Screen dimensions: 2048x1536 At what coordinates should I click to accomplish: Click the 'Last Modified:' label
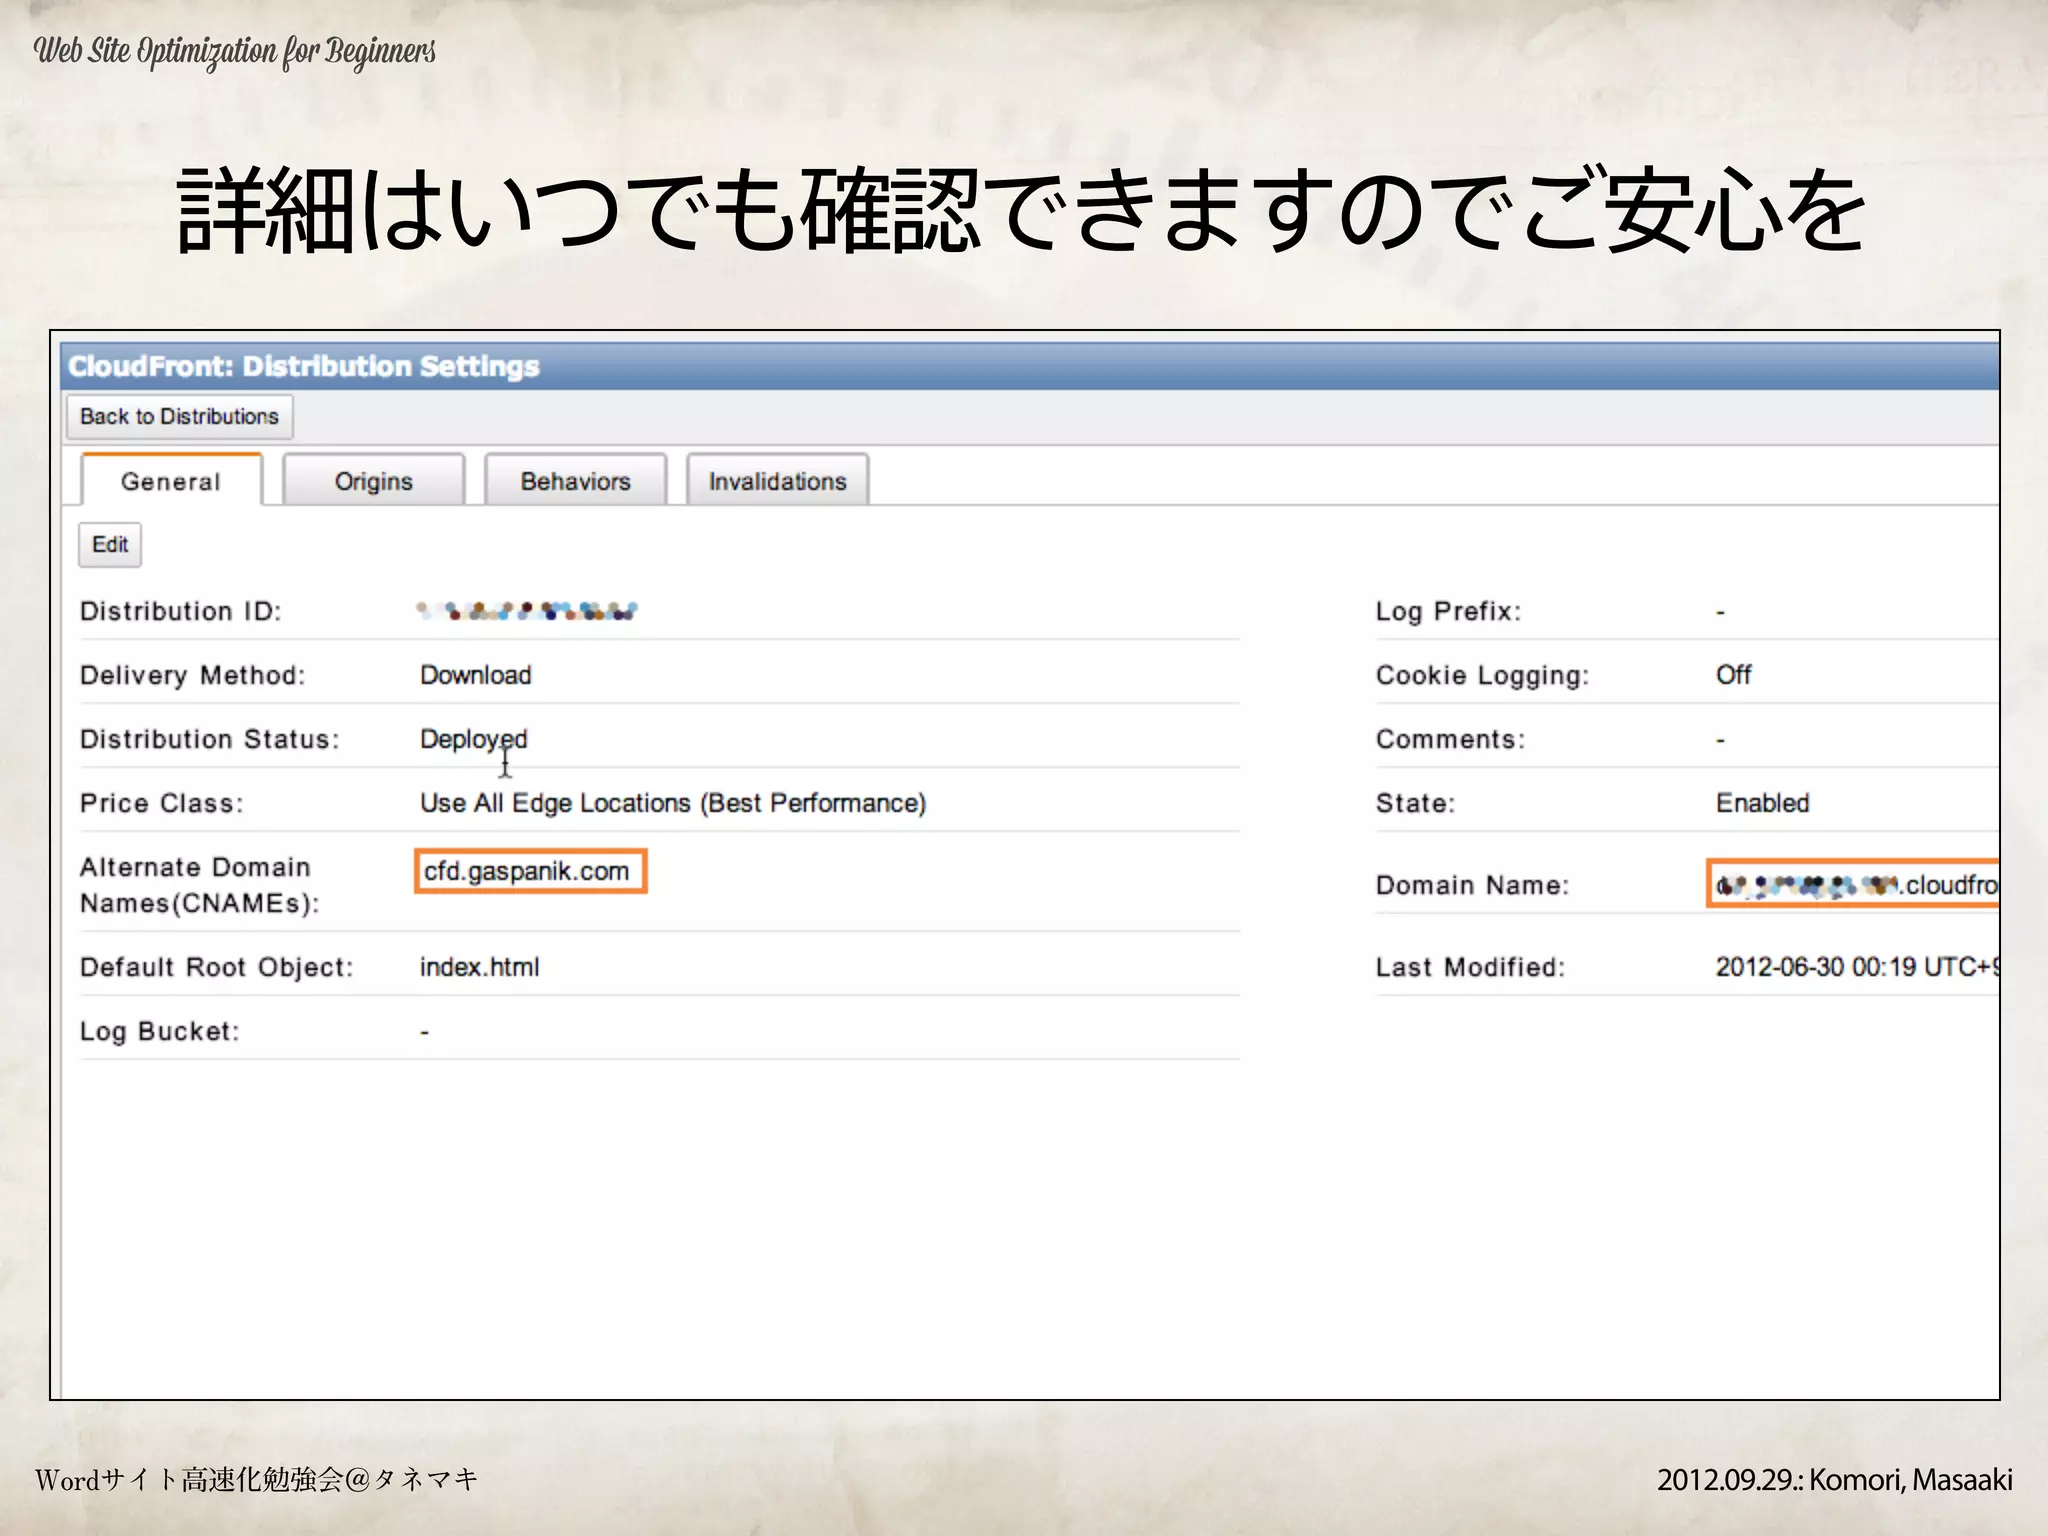(1471, 967)
